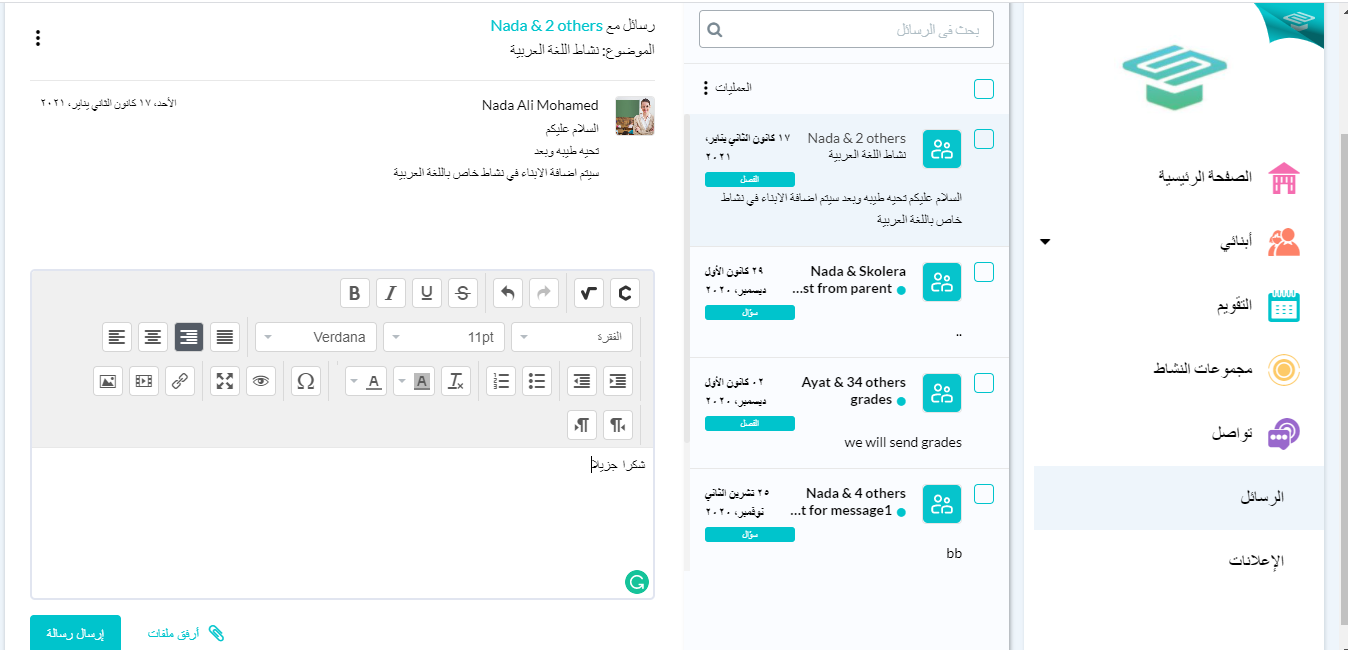
Task: Click the search messages field
Action: pos(846,30)
